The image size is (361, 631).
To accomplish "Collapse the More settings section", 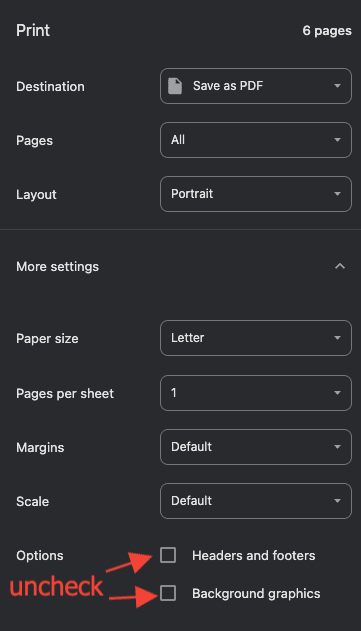I will tap(340, 266).
